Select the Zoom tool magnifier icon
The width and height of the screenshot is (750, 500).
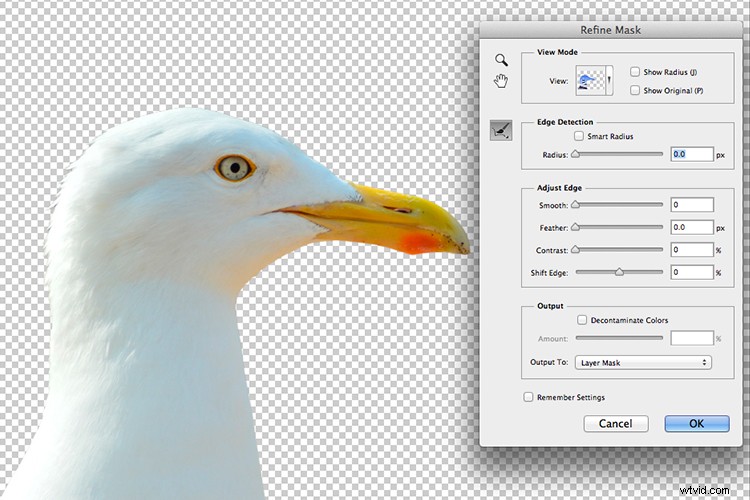[x=501, y=60]
